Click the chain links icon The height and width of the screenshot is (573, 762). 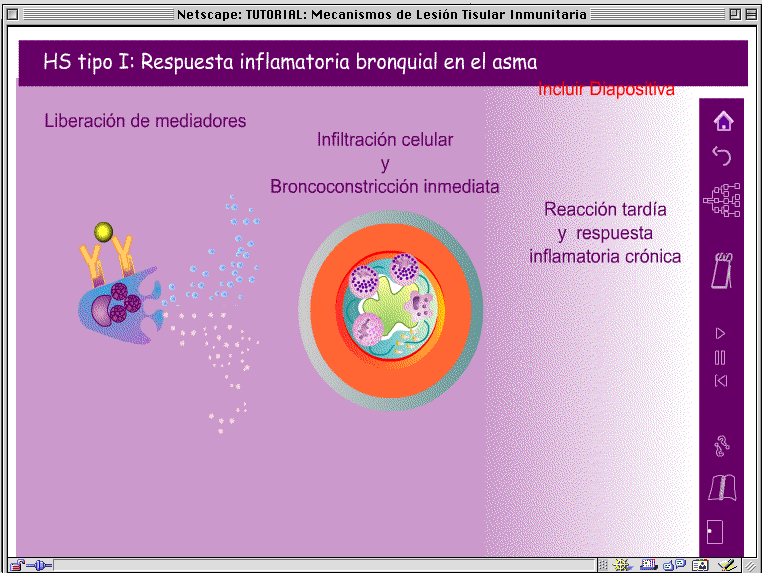click(722, 444)
